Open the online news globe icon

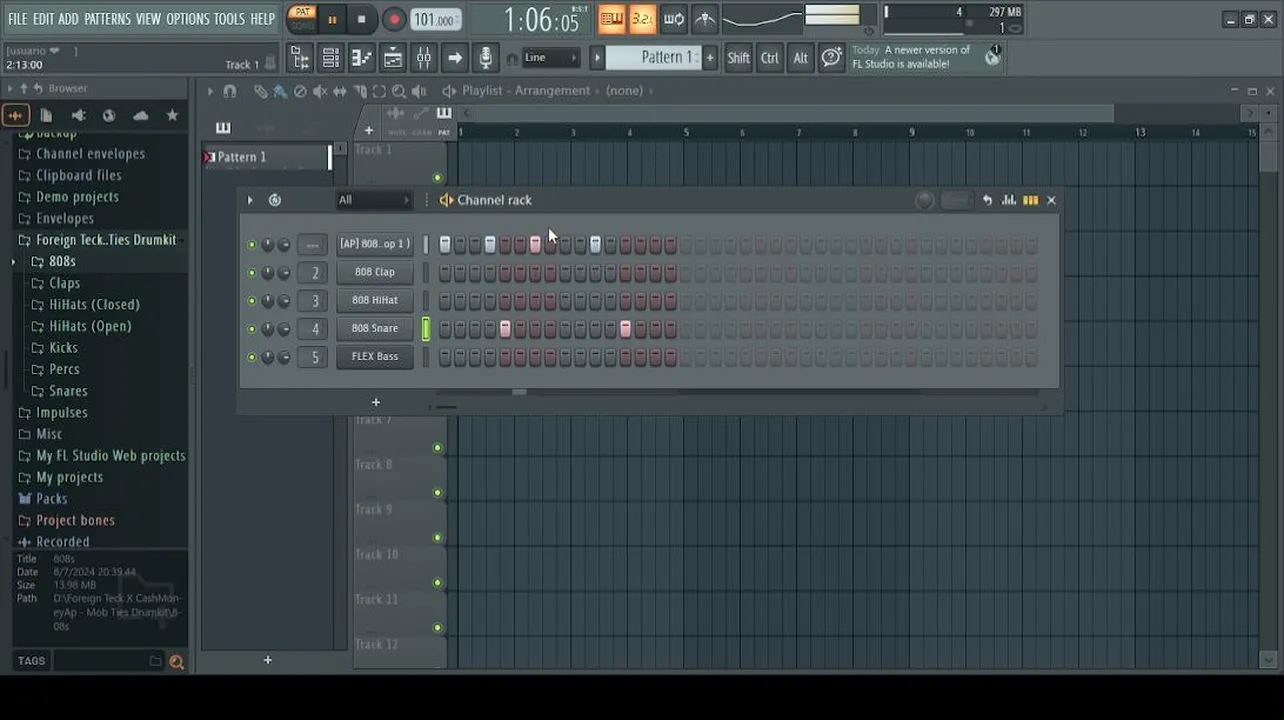pyautogui.click(x=992, y=56)
